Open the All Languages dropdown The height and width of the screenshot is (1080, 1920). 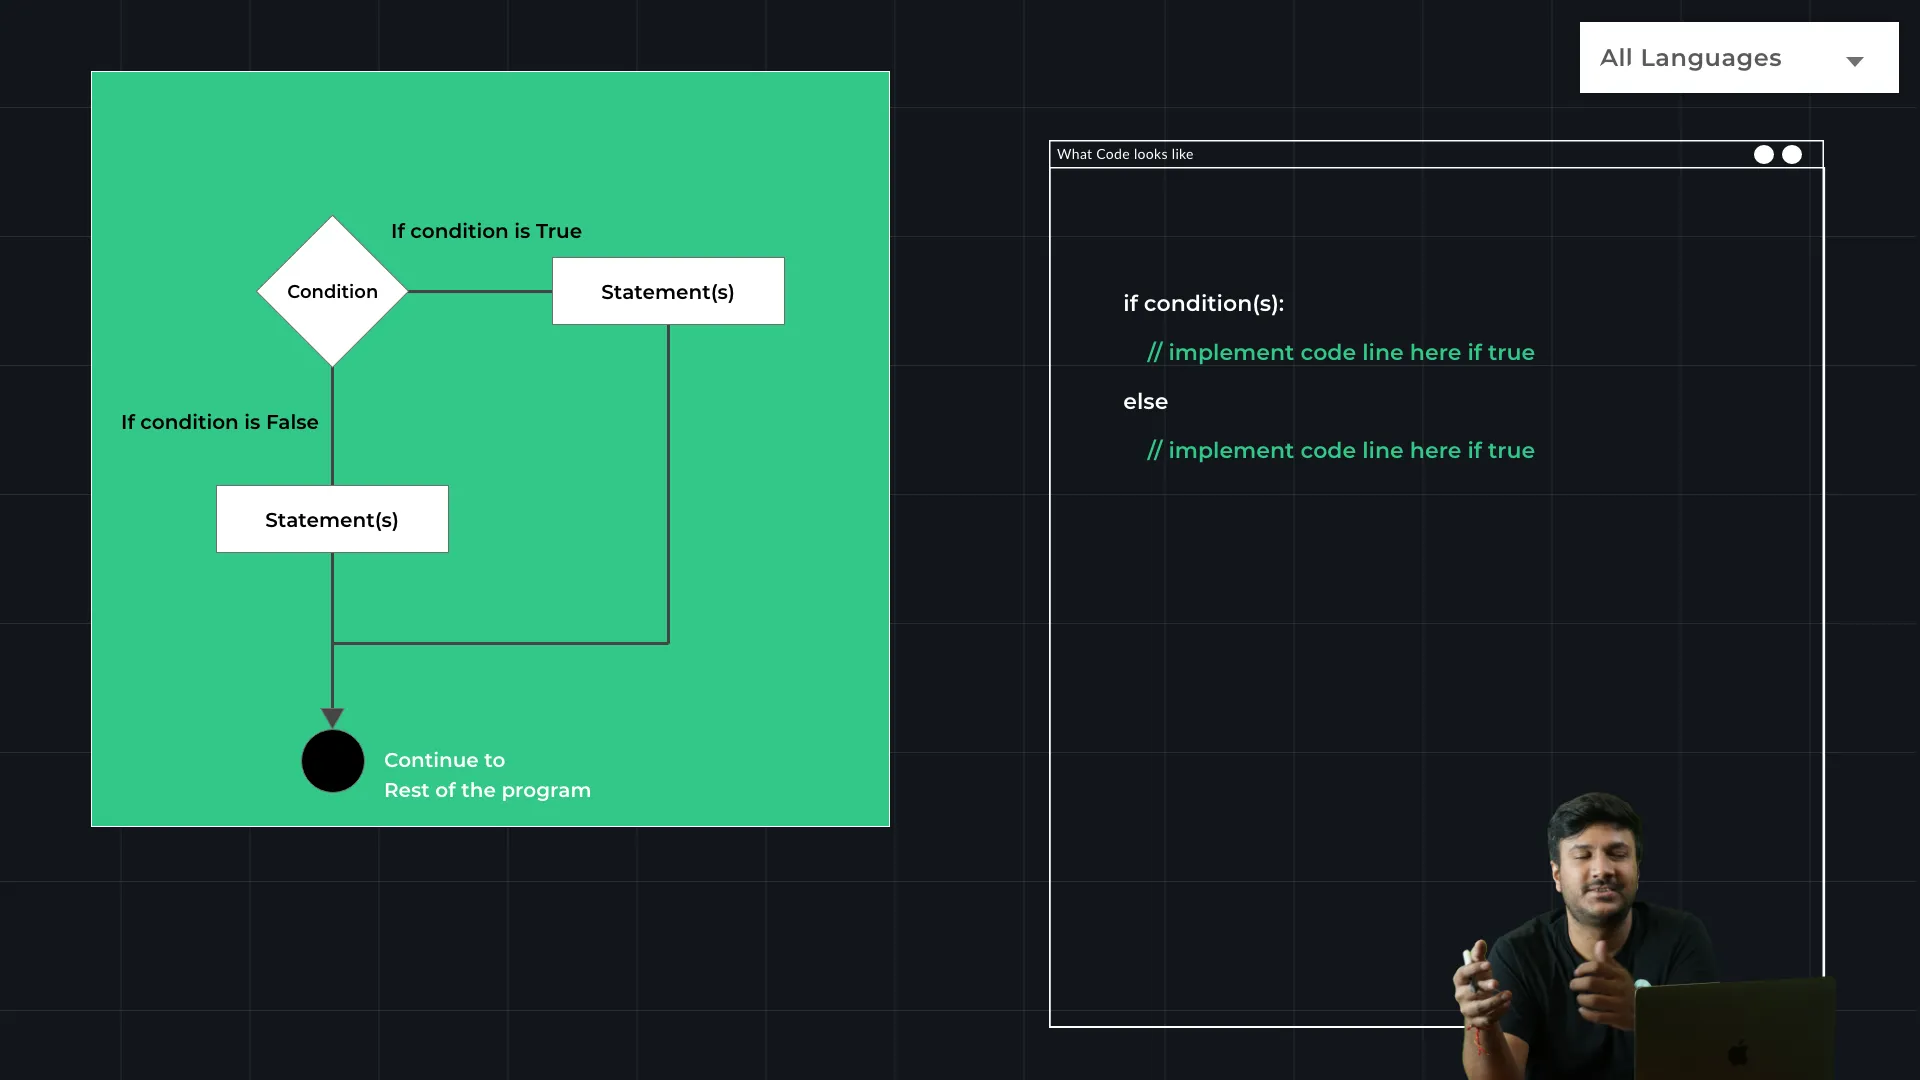point(1690,58)
